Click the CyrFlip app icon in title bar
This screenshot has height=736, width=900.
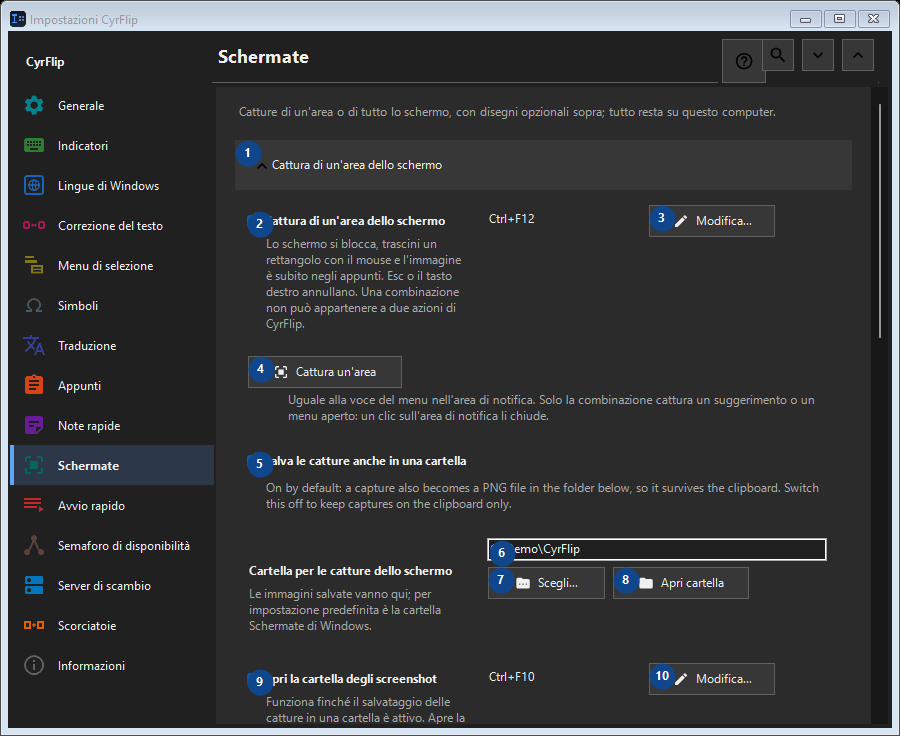tap(18, 19)
